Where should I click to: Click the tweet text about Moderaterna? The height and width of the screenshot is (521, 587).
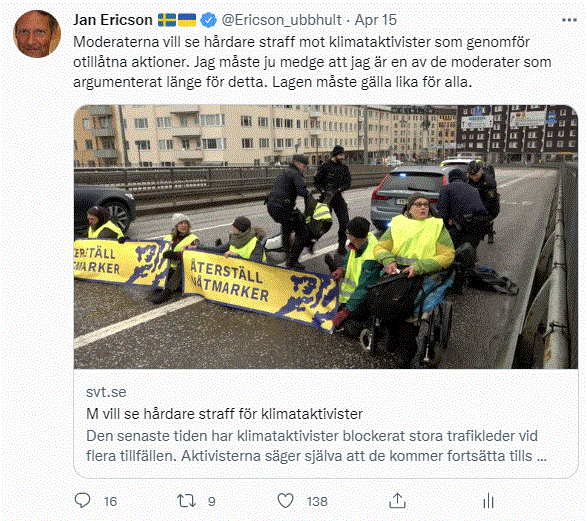pyautogui.click(x=312, y=62)
